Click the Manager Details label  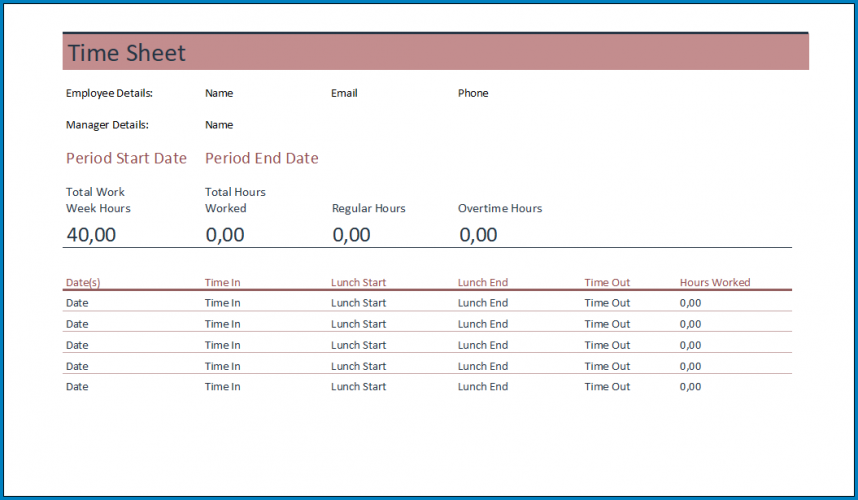tap(107, 125)
